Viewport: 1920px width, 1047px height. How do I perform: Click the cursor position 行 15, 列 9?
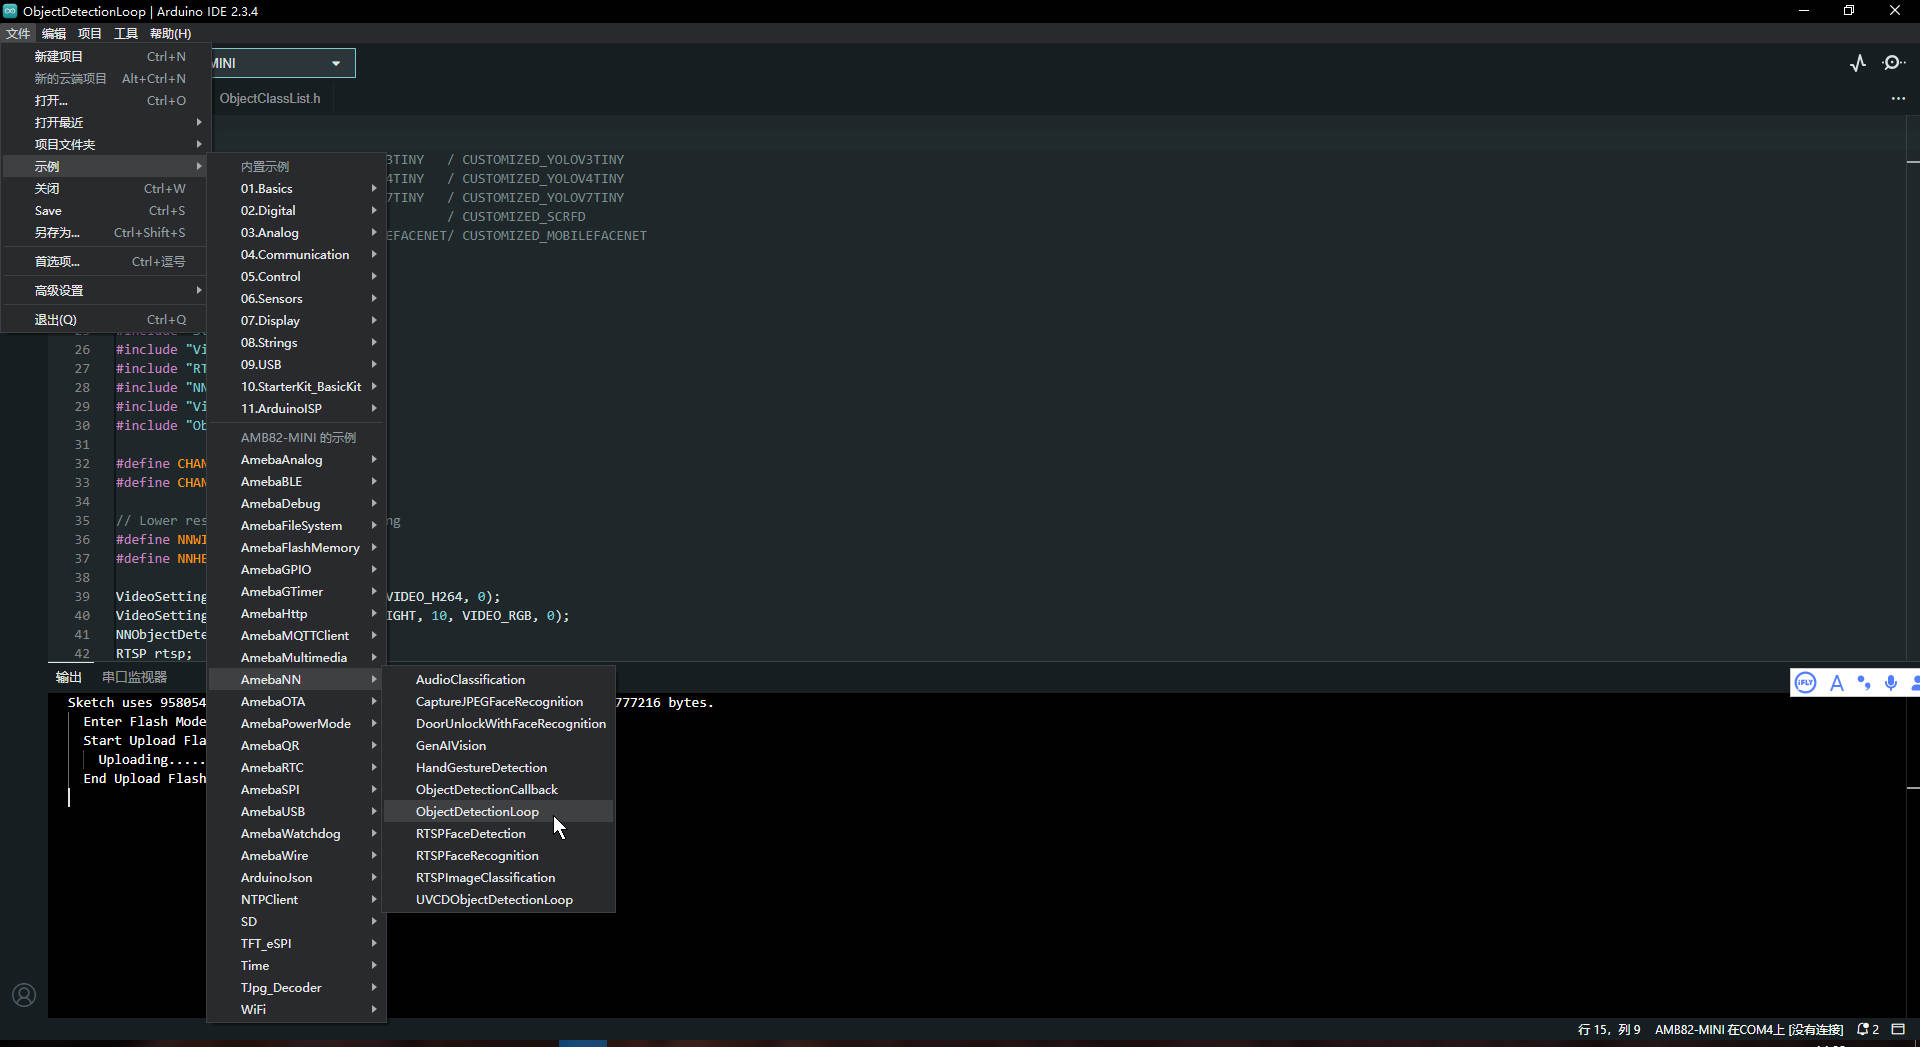click(x=1608, y=1029)
